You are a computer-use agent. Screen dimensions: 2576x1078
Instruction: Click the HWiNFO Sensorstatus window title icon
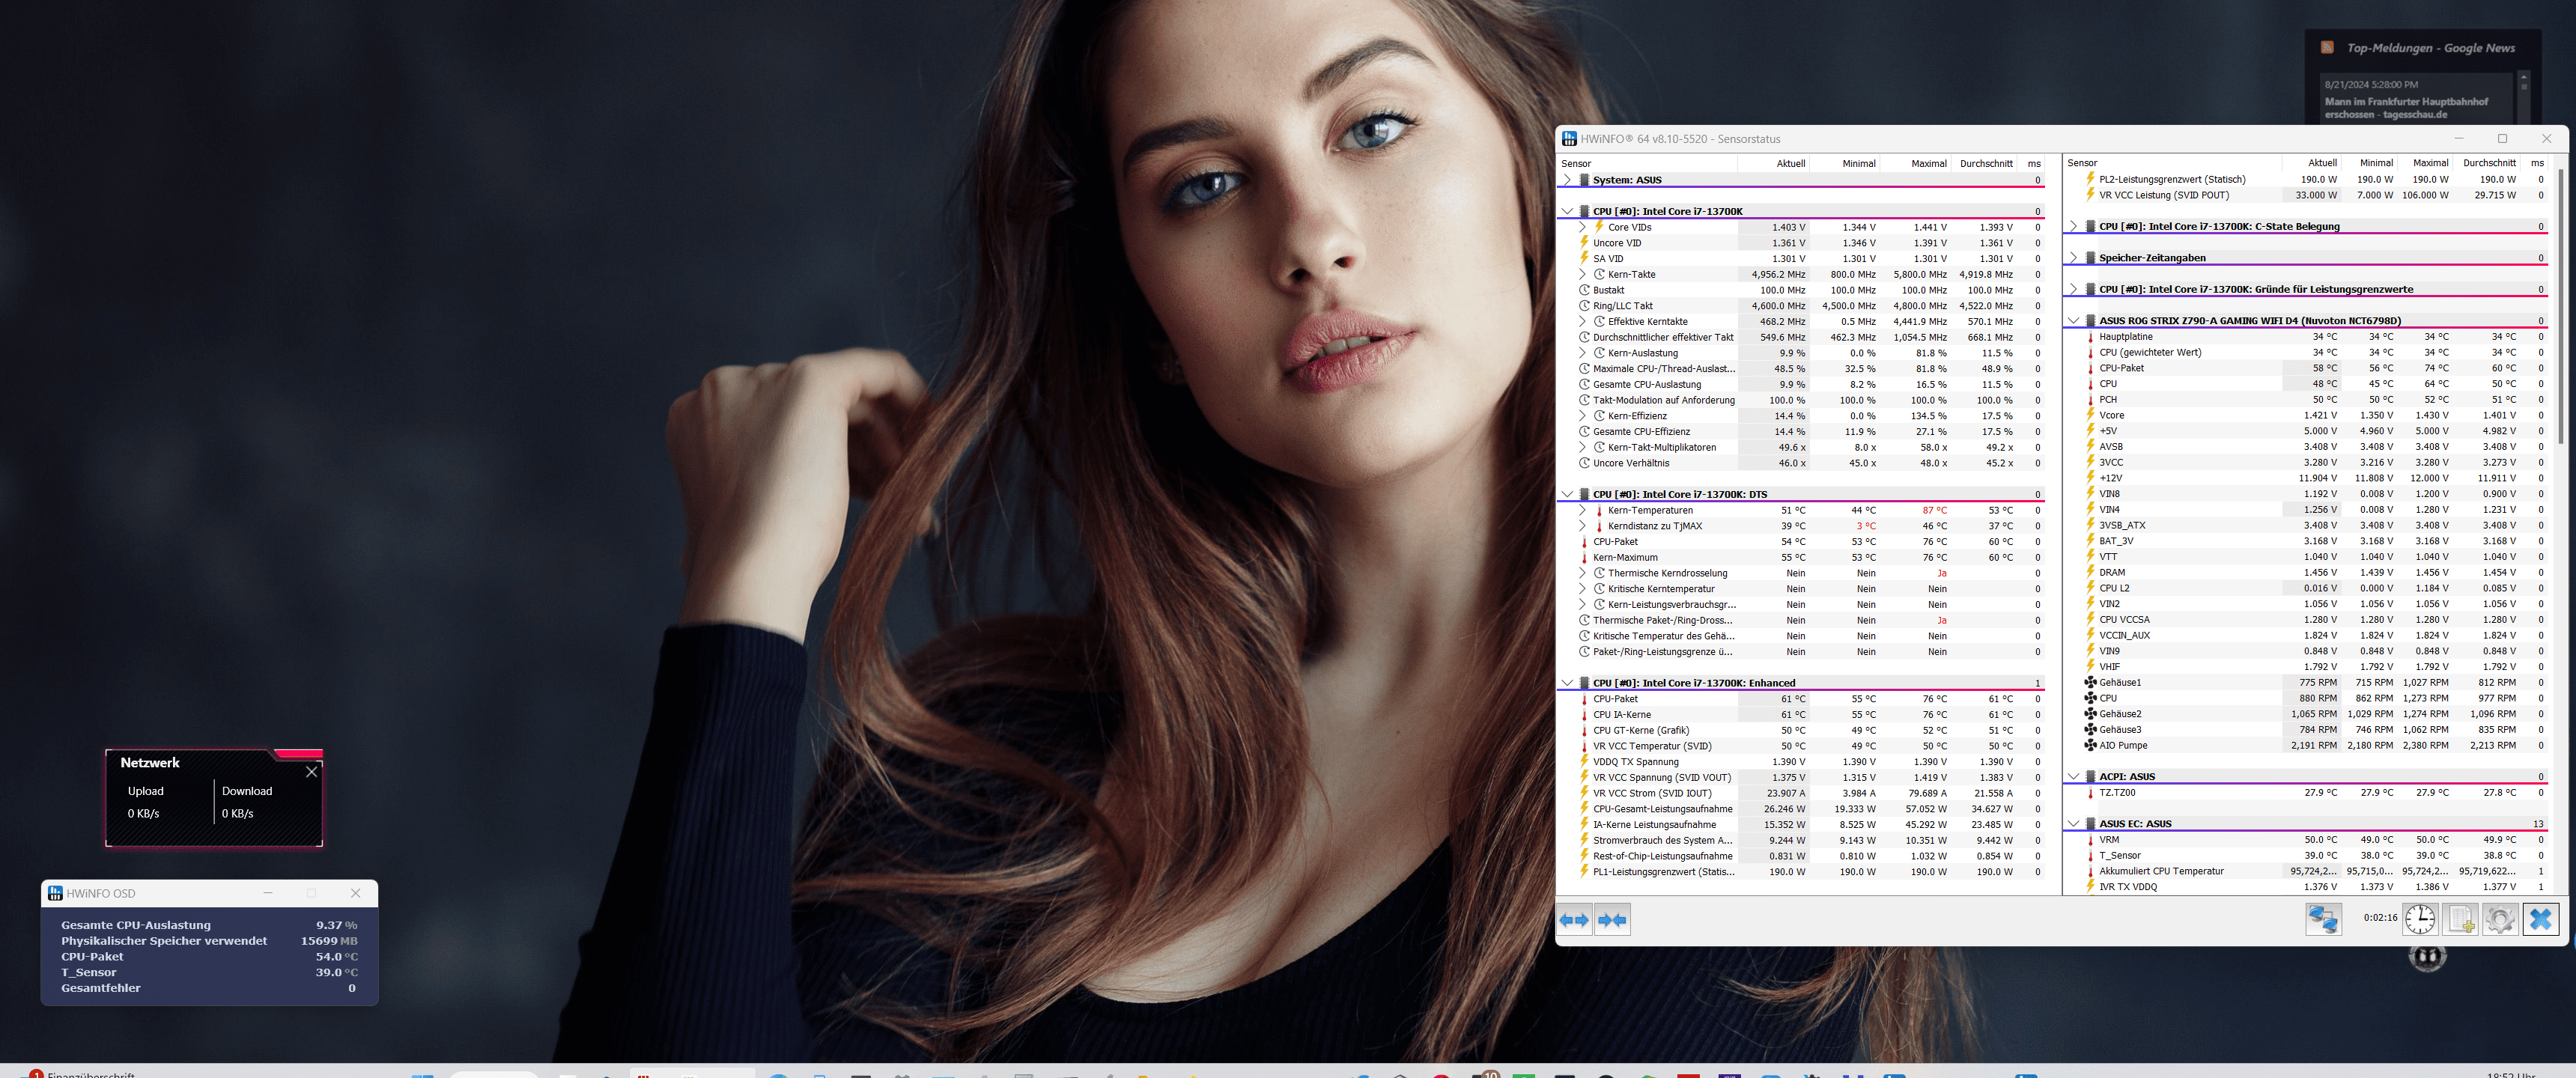pyautogui.click(x=1569, y=139)
